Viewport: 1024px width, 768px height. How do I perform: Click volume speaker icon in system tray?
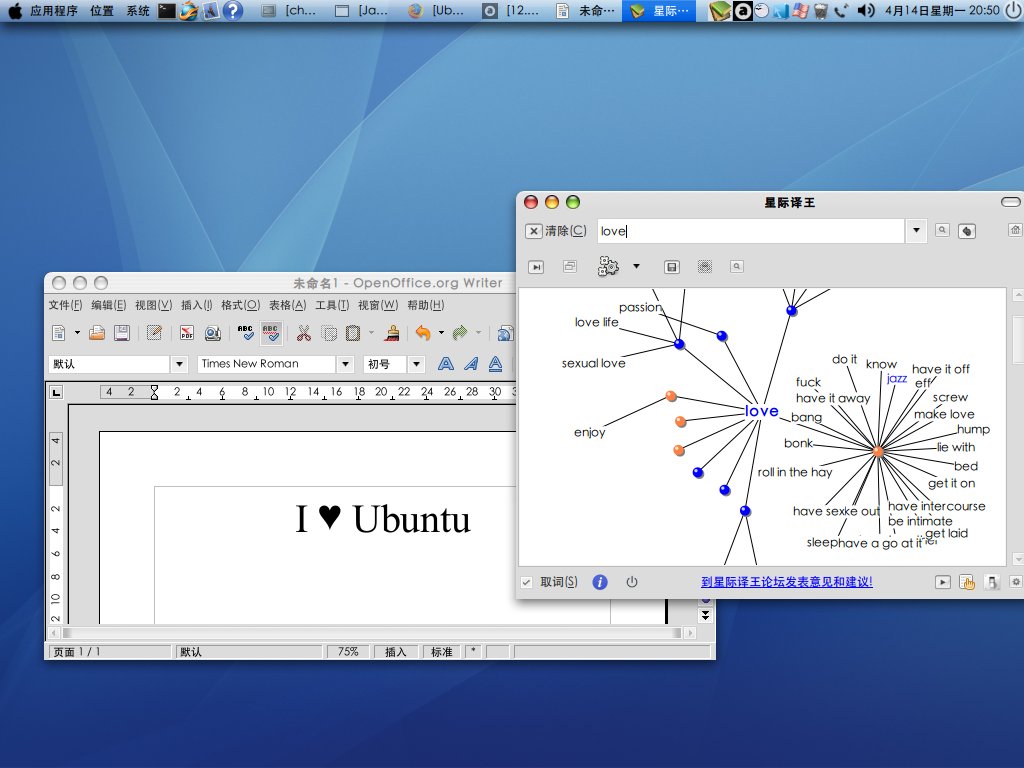[x=865, y=10]
